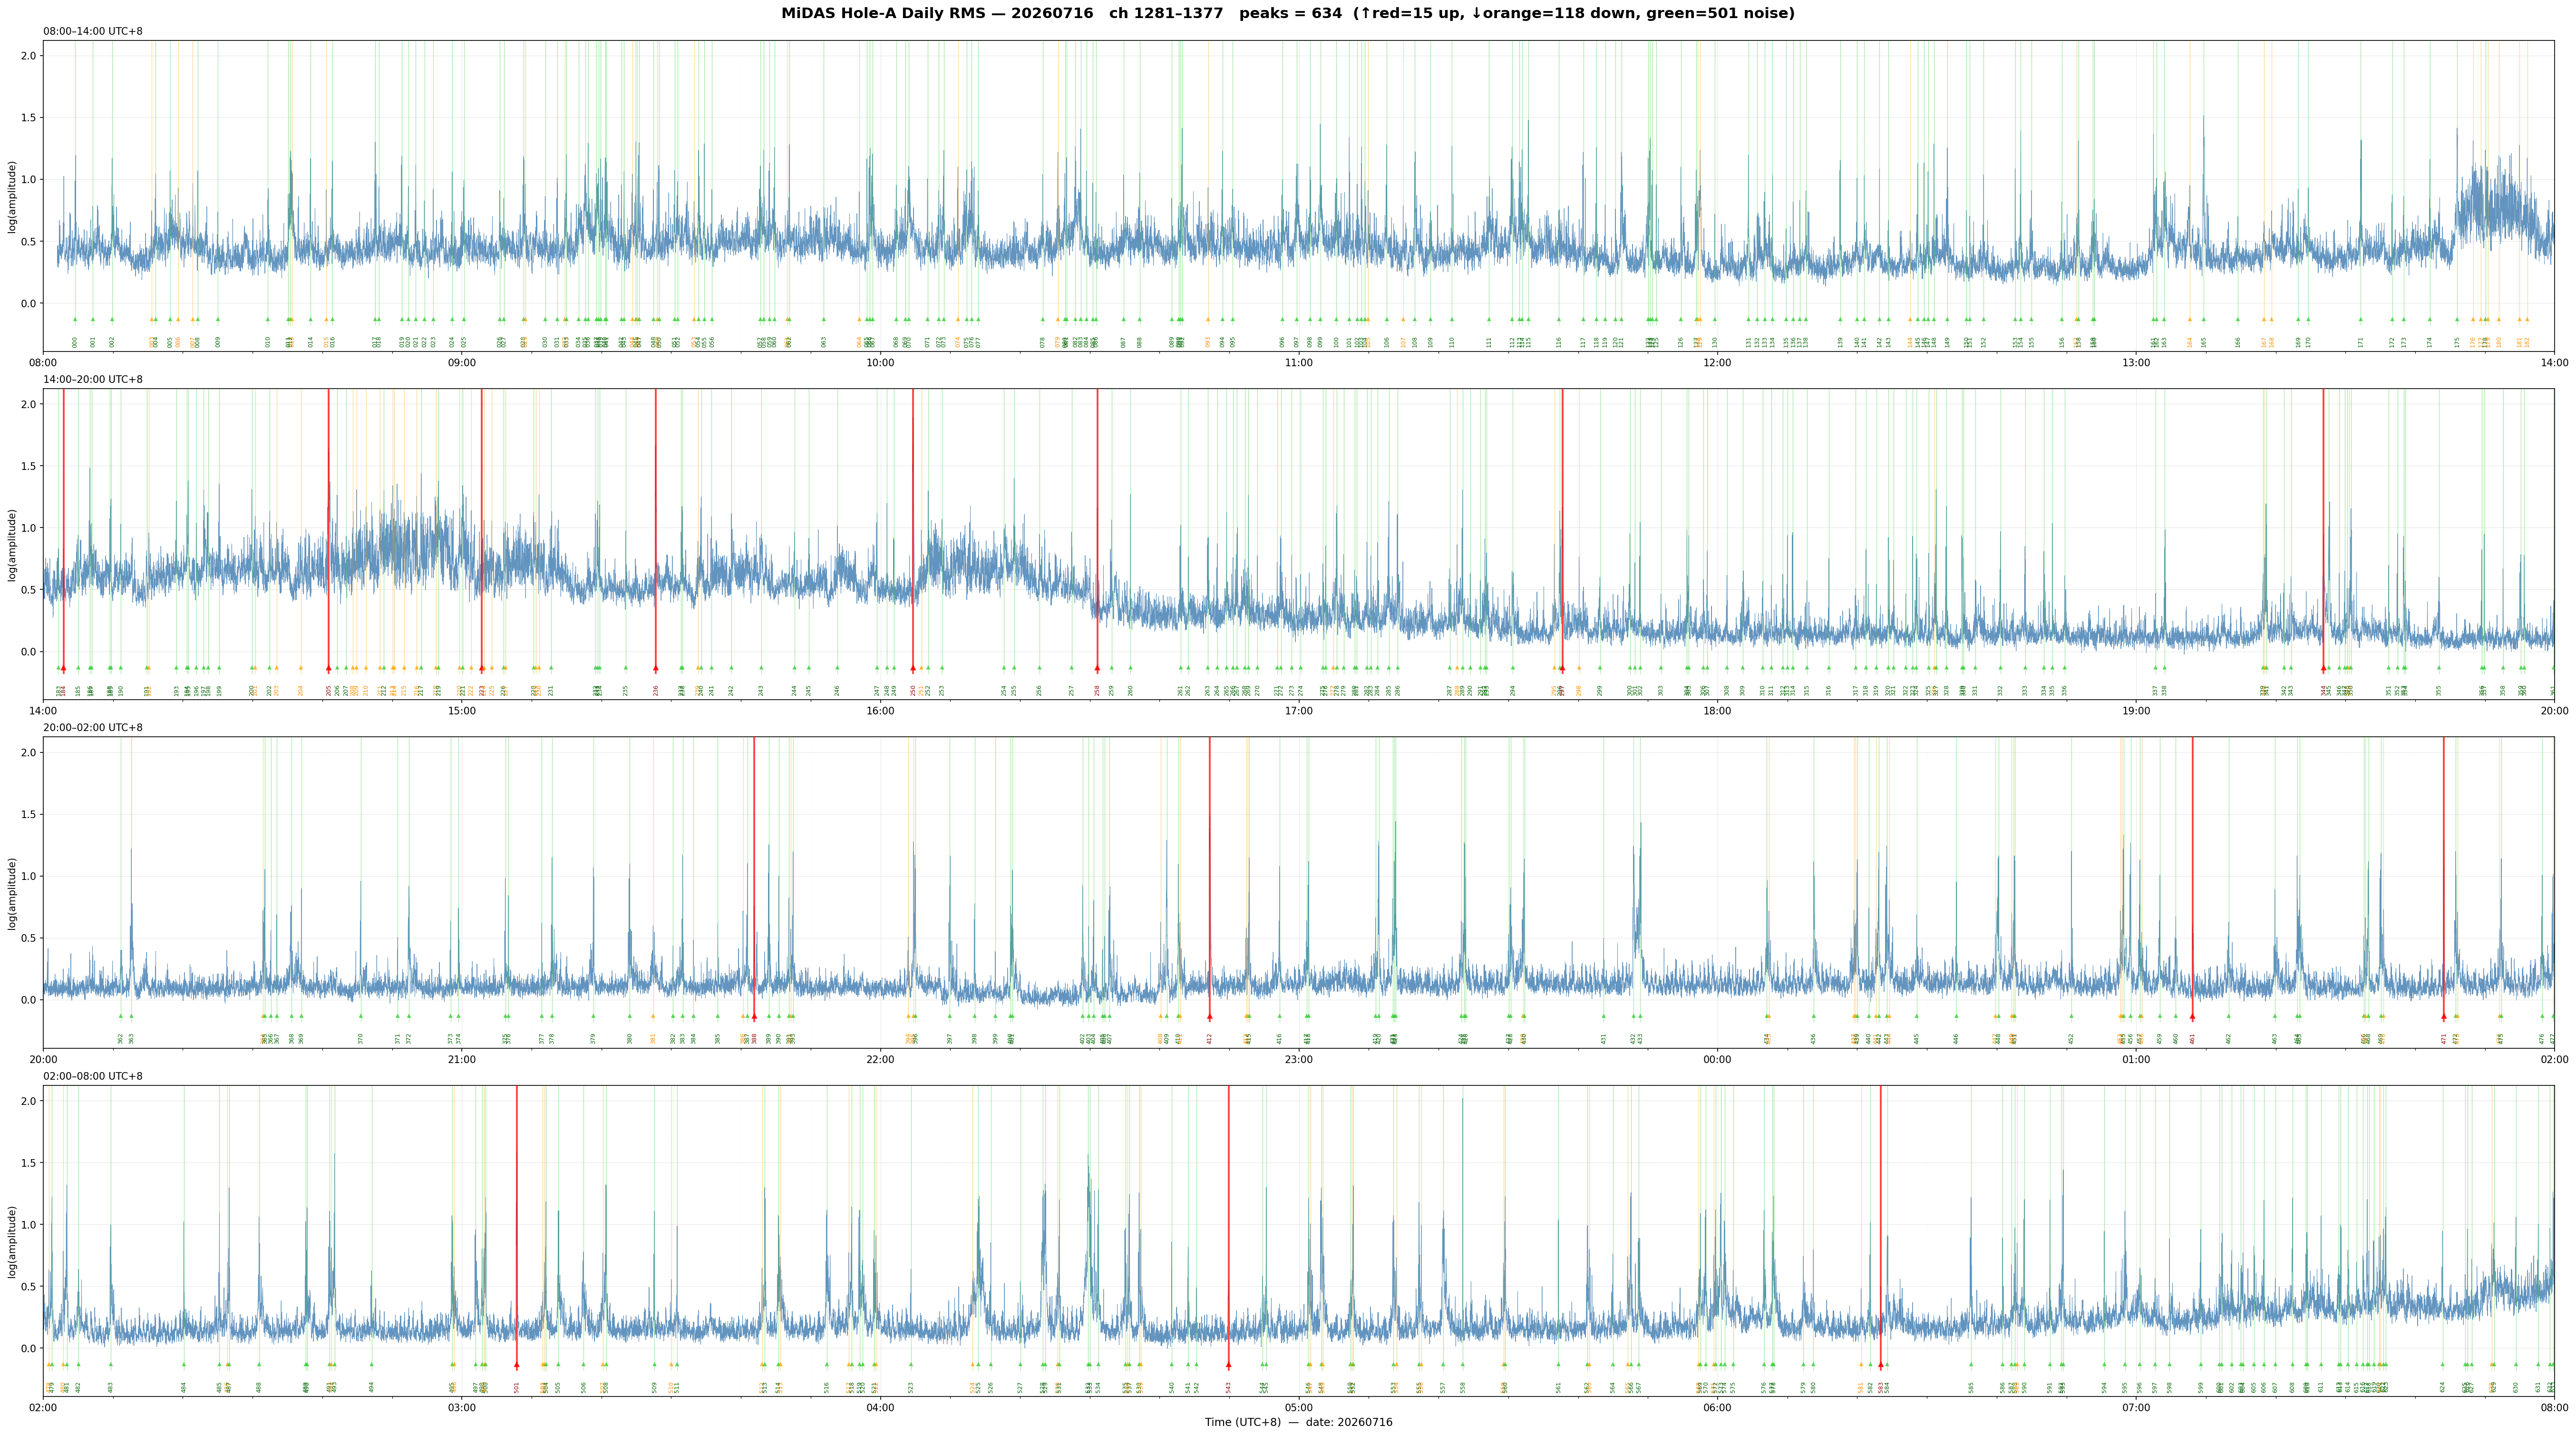Click the 1.0 y-tick of the 20:00–02:00 panel
The image size is (2576, 1435).
(29, 876)
